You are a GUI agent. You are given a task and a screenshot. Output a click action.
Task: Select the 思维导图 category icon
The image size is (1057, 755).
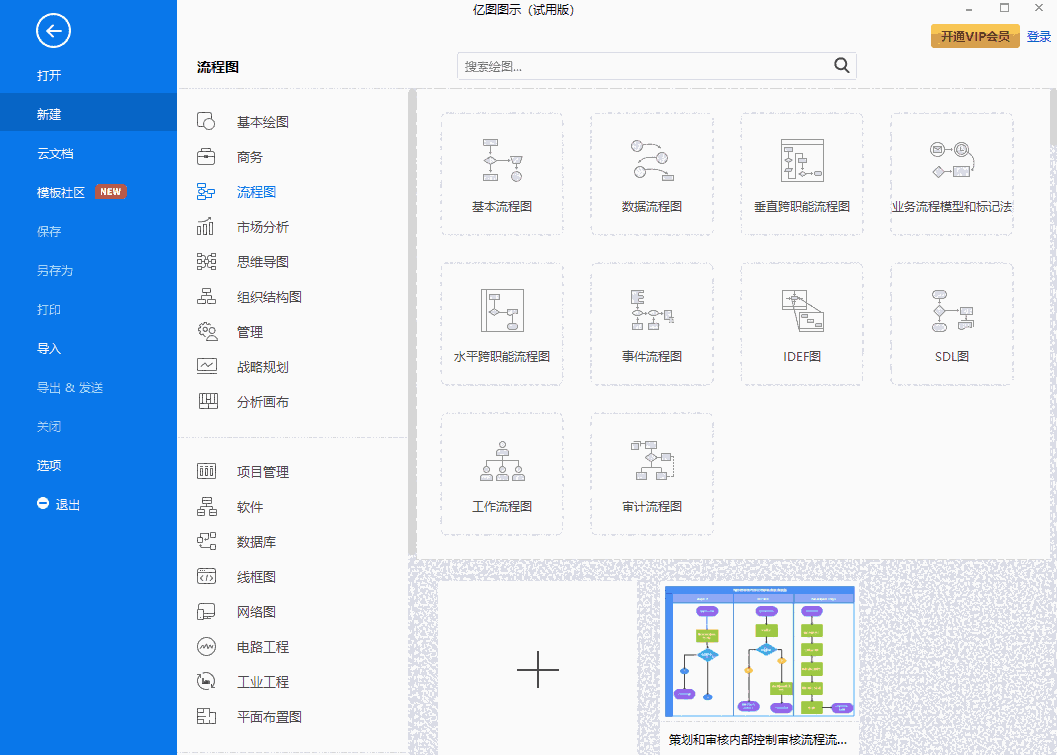207,261
